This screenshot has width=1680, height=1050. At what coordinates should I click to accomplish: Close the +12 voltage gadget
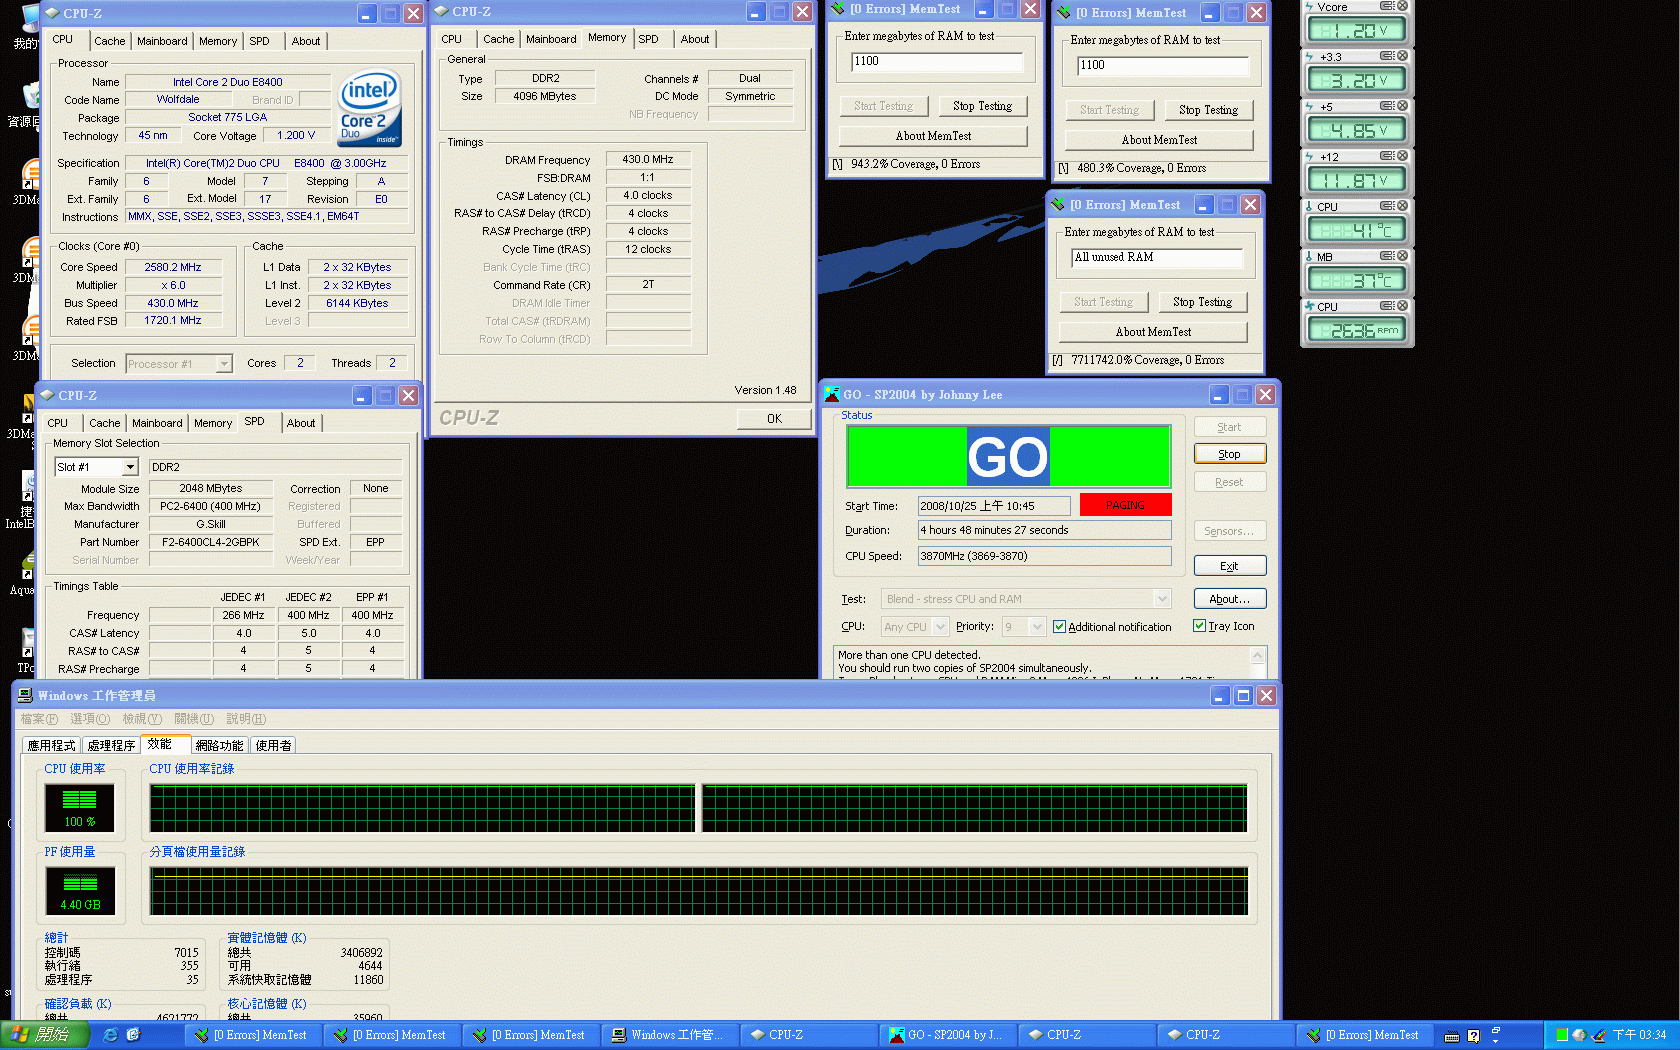tap(1402, 156)
